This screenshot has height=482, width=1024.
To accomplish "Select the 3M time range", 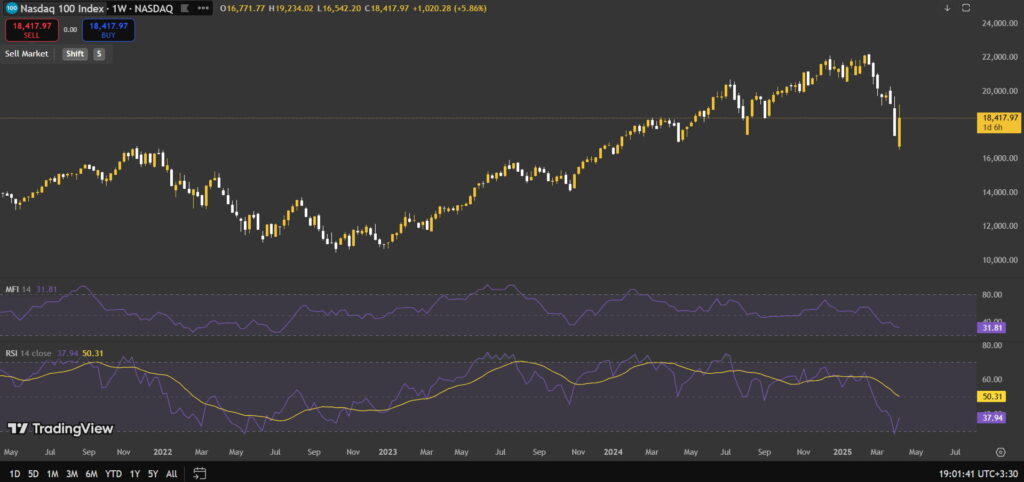I will point(72,474).
